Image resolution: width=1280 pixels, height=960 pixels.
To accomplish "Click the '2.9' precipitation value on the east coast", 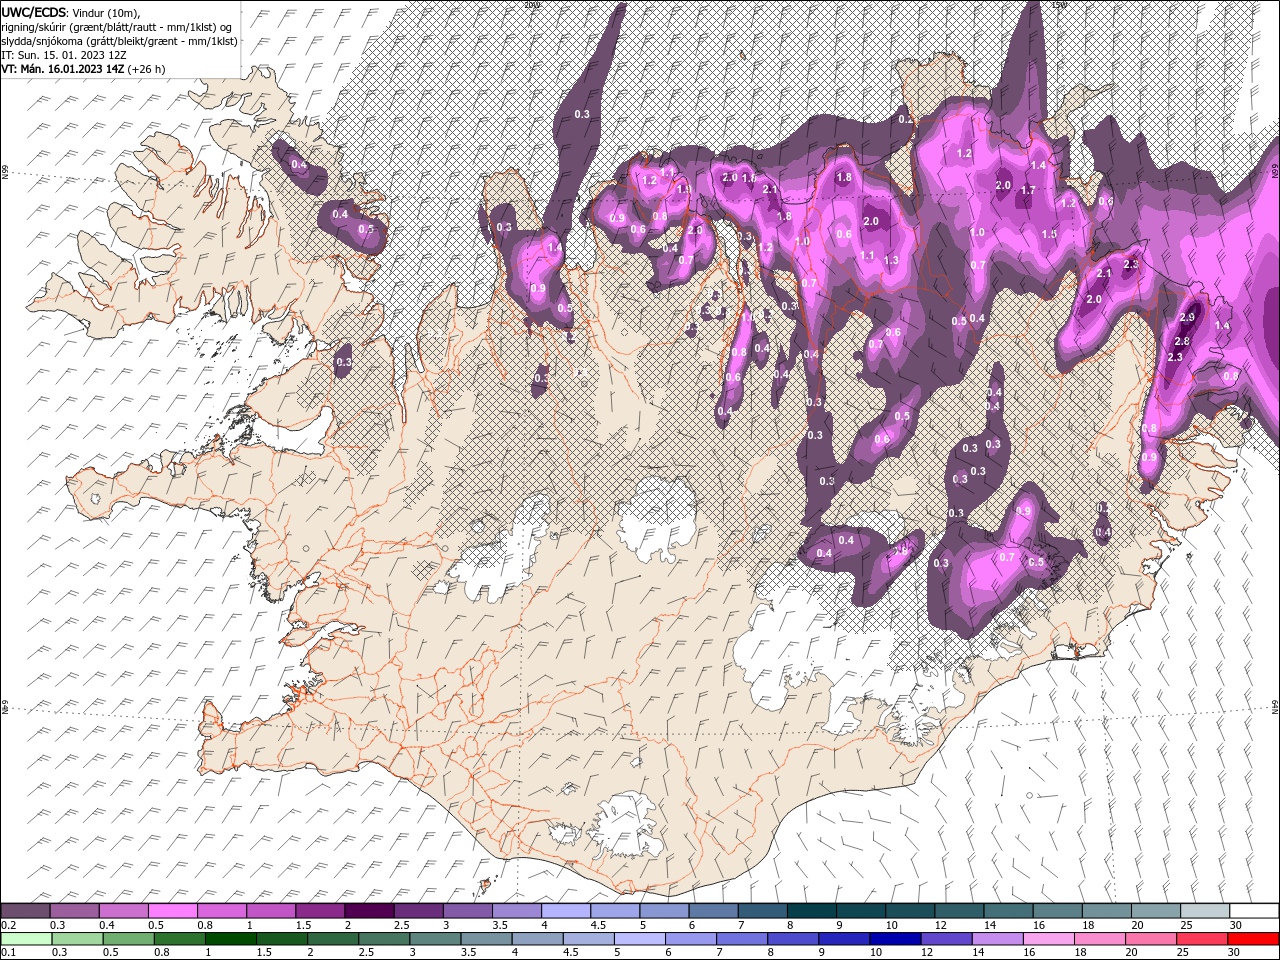I will (1187, 317).
